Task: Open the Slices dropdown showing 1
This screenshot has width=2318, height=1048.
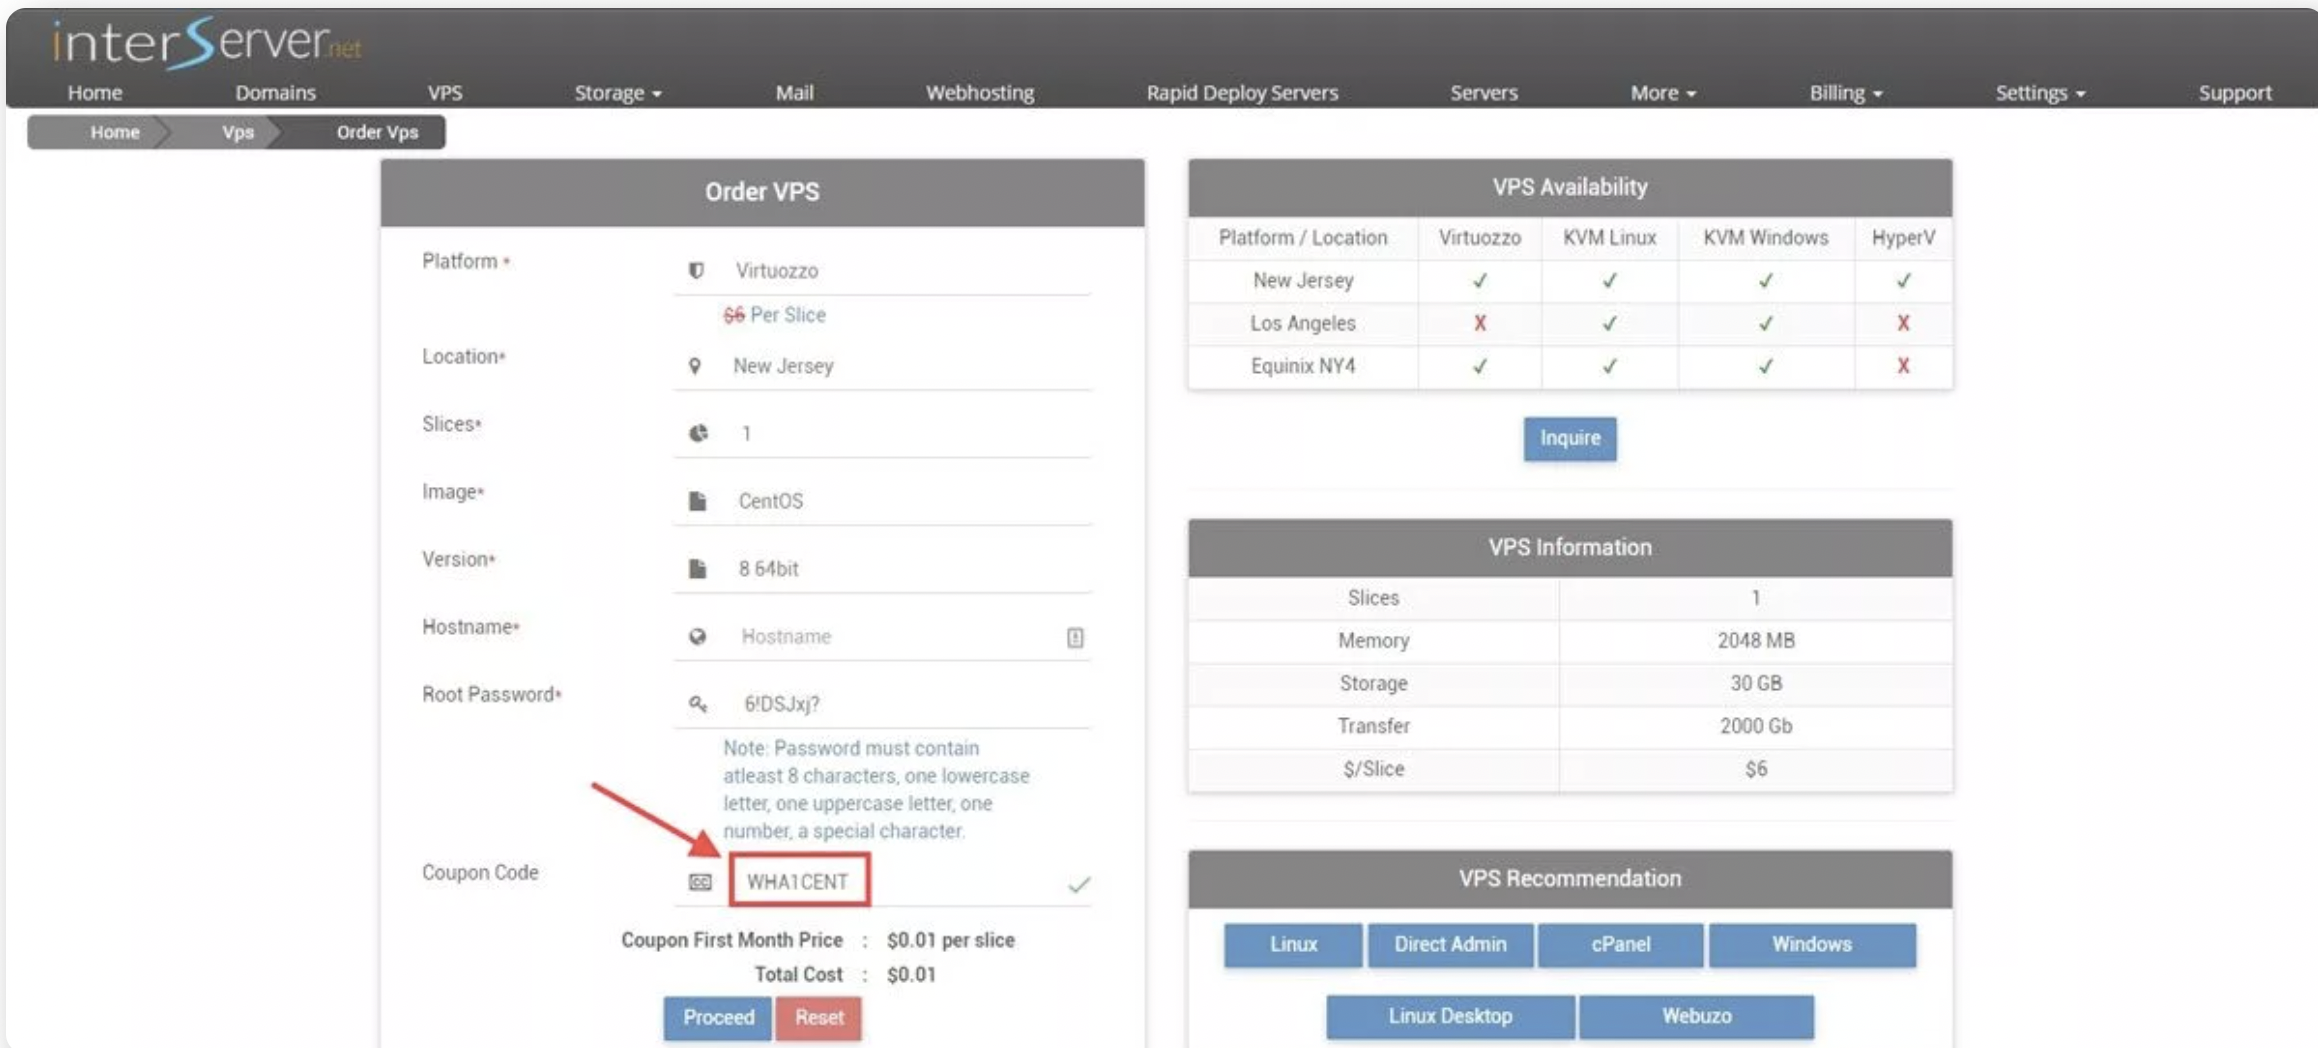Action: pos(882,433)
